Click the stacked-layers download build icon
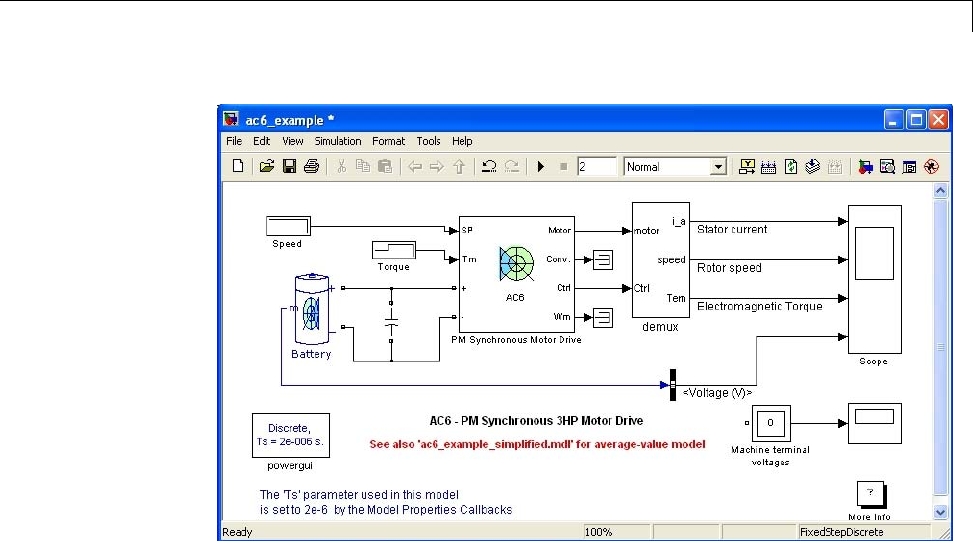The width and height of the screenshot is (973, 541). [x=813, y=166]
